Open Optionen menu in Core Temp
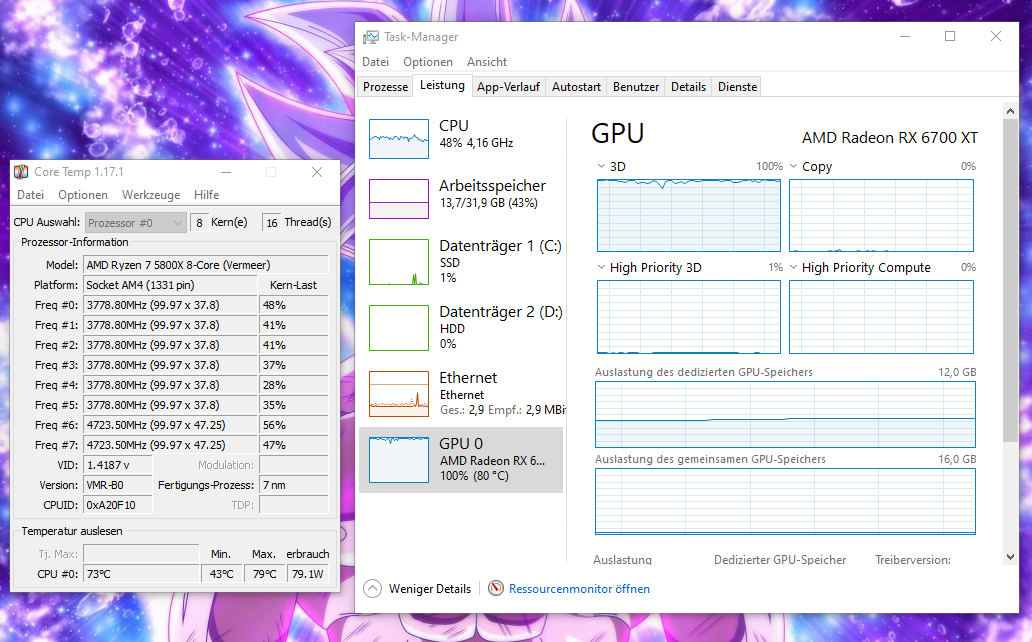 tap(83, 195)
